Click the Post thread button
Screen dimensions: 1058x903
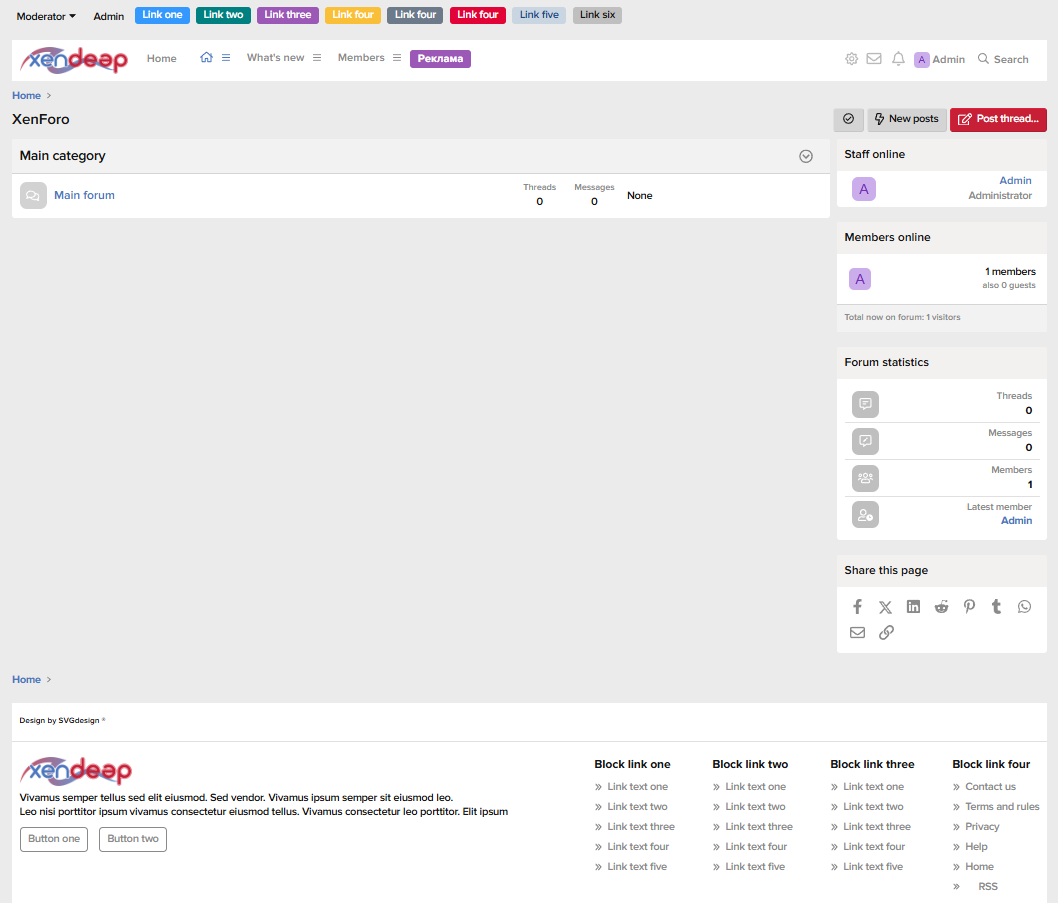998,119
